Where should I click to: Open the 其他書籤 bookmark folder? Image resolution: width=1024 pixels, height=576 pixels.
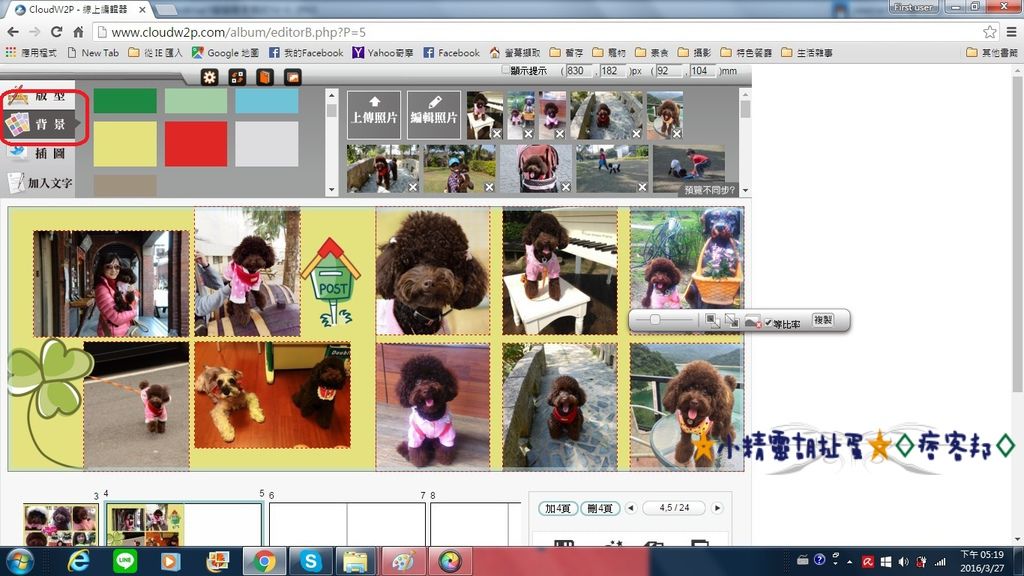click(991, 53)
